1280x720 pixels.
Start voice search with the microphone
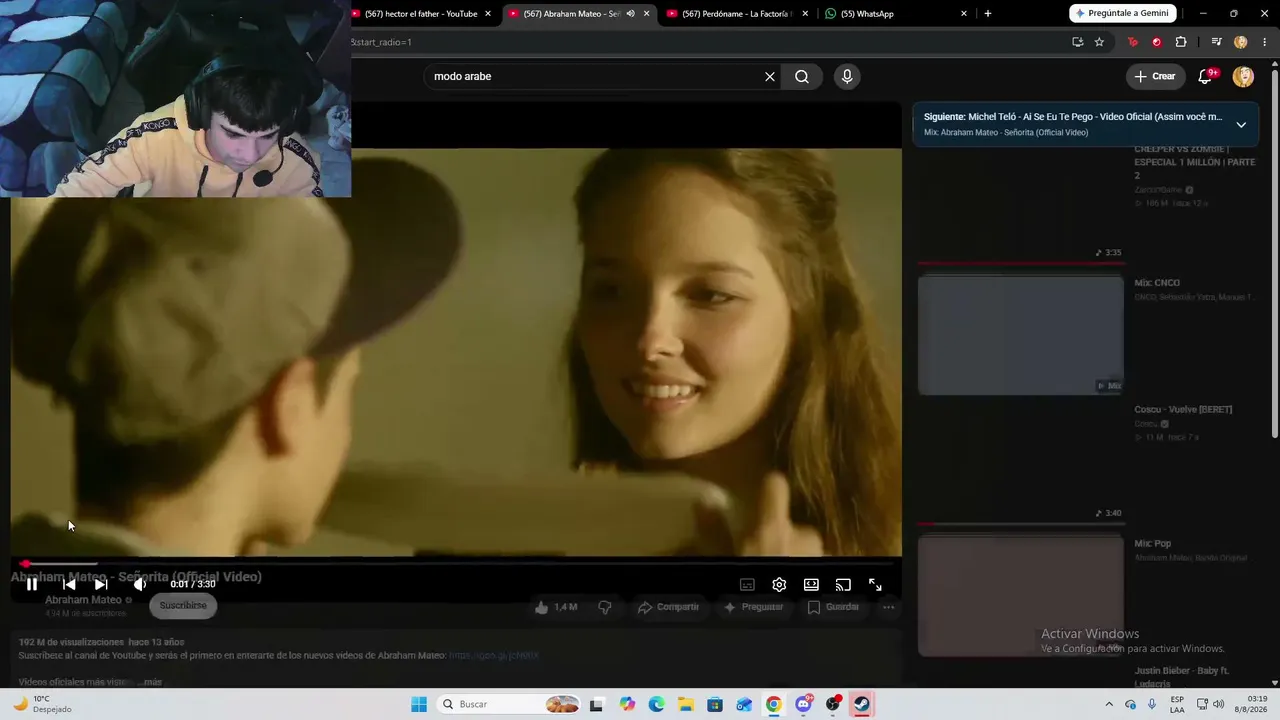tap(847, 77)
